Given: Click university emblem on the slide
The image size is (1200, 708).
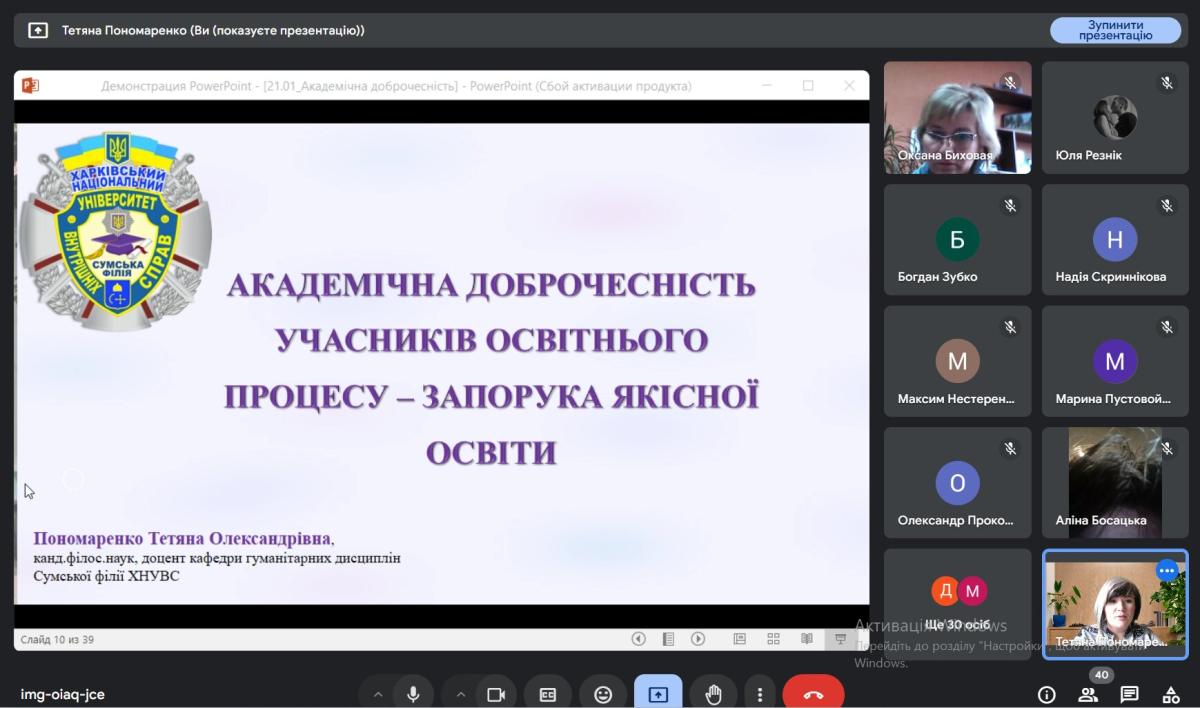Looking at the screenshot, I should [x=117, y=233].
